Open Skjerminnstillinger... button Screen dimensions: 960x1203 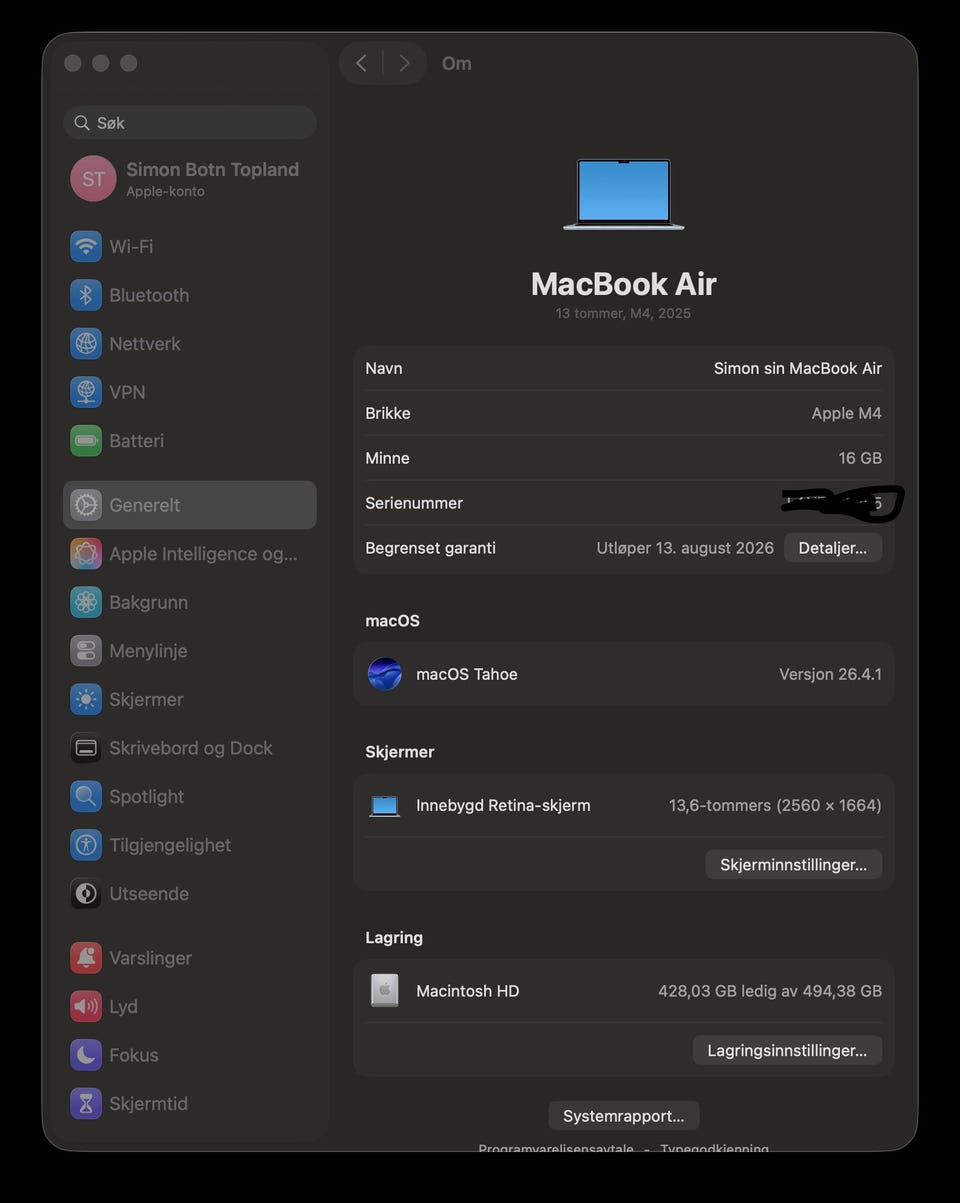point(794,864)
